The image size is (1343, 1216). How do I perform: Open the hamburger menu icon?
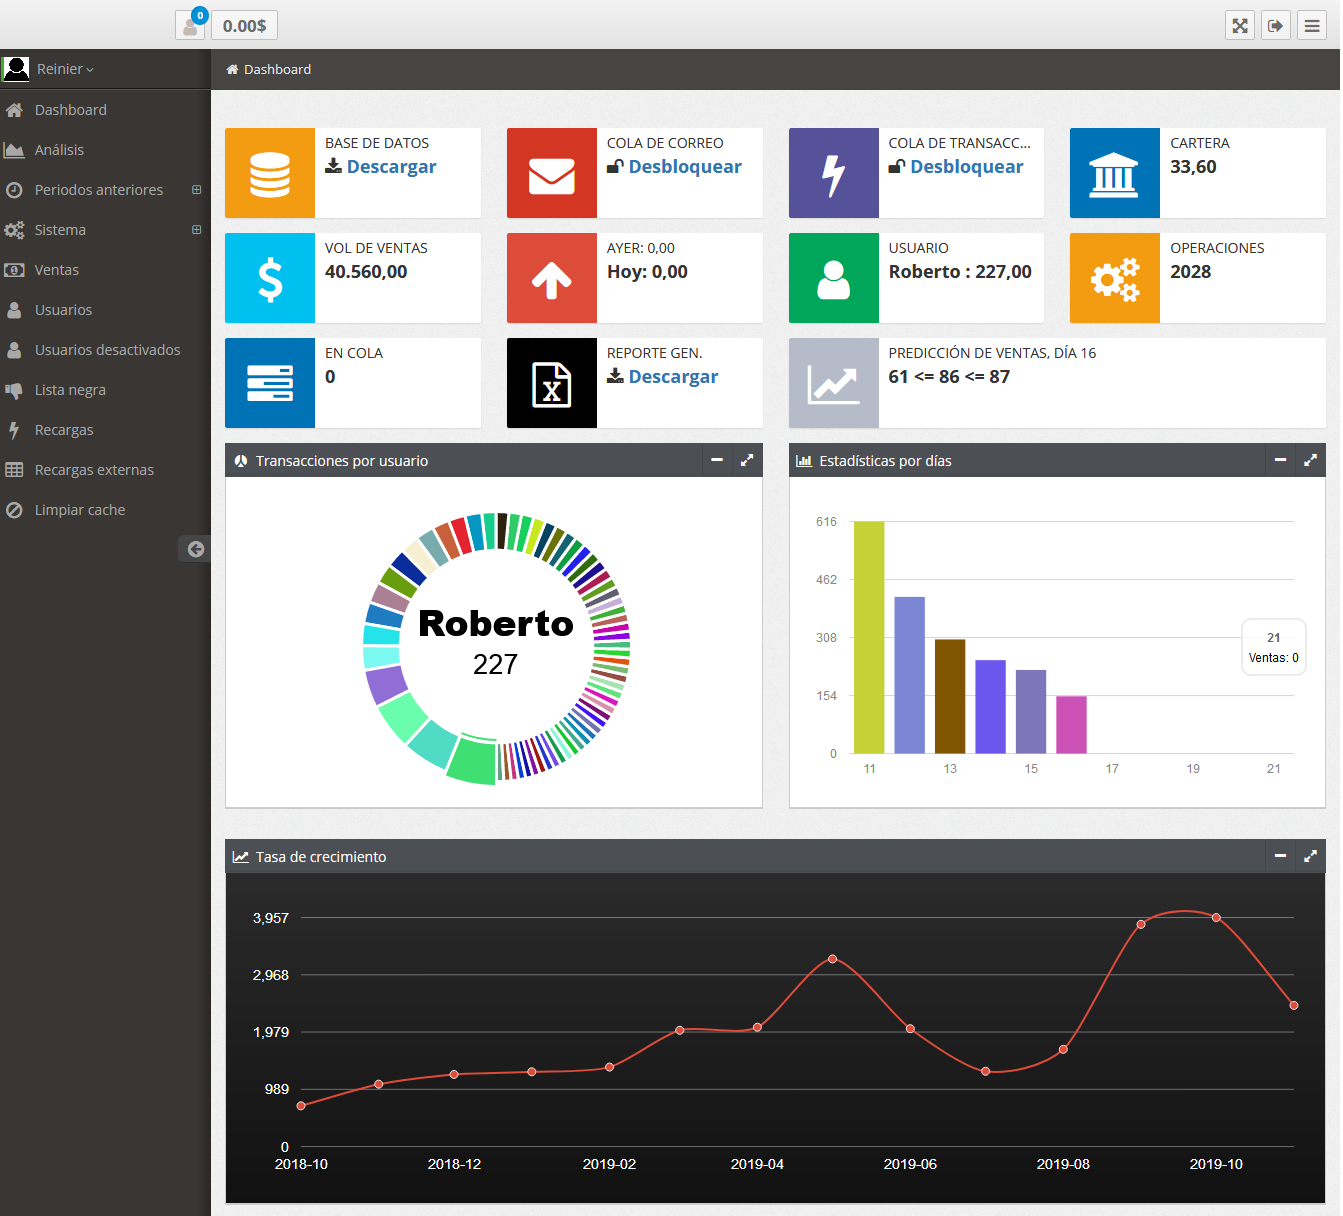click(1312, 26)
